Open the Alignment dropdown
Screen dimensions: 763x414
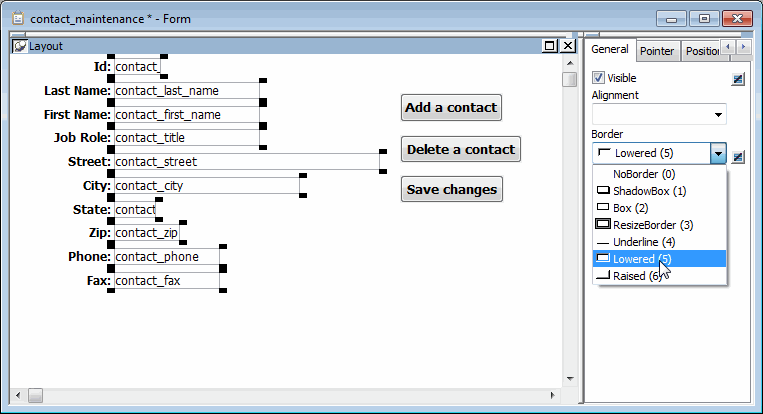point(659,114)
